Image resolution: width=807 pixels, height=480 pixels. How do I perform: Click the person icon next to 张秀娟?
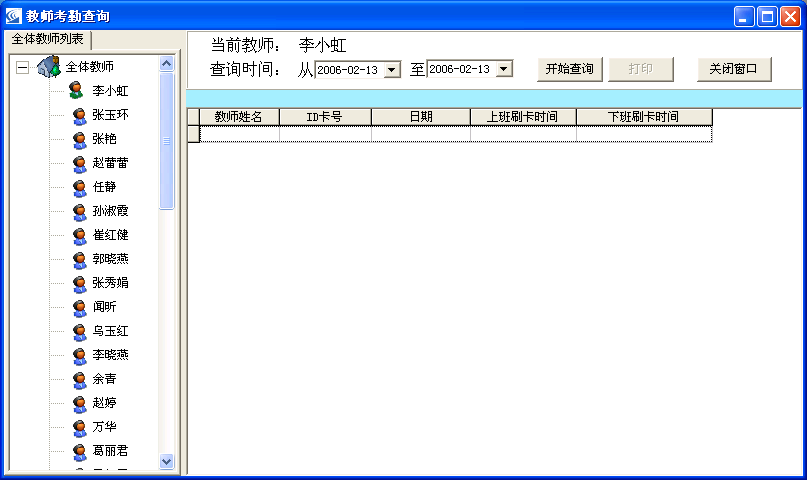(79, 283)
